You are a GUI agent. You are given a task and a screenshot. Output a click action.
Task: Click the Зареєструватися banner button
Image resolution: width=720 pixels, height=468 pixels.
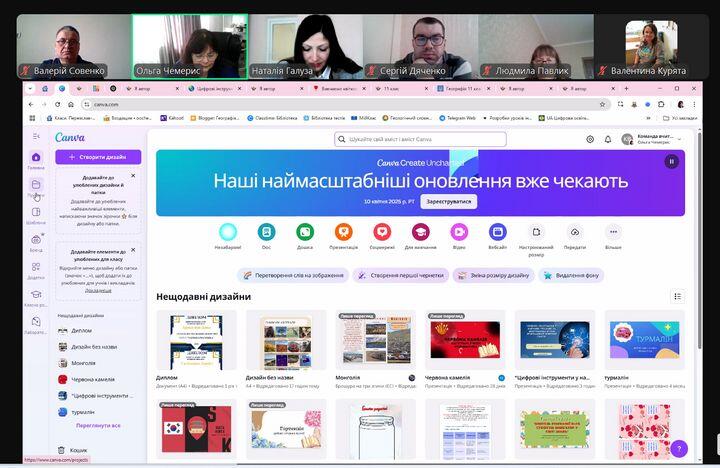click(x=449, y=202)
